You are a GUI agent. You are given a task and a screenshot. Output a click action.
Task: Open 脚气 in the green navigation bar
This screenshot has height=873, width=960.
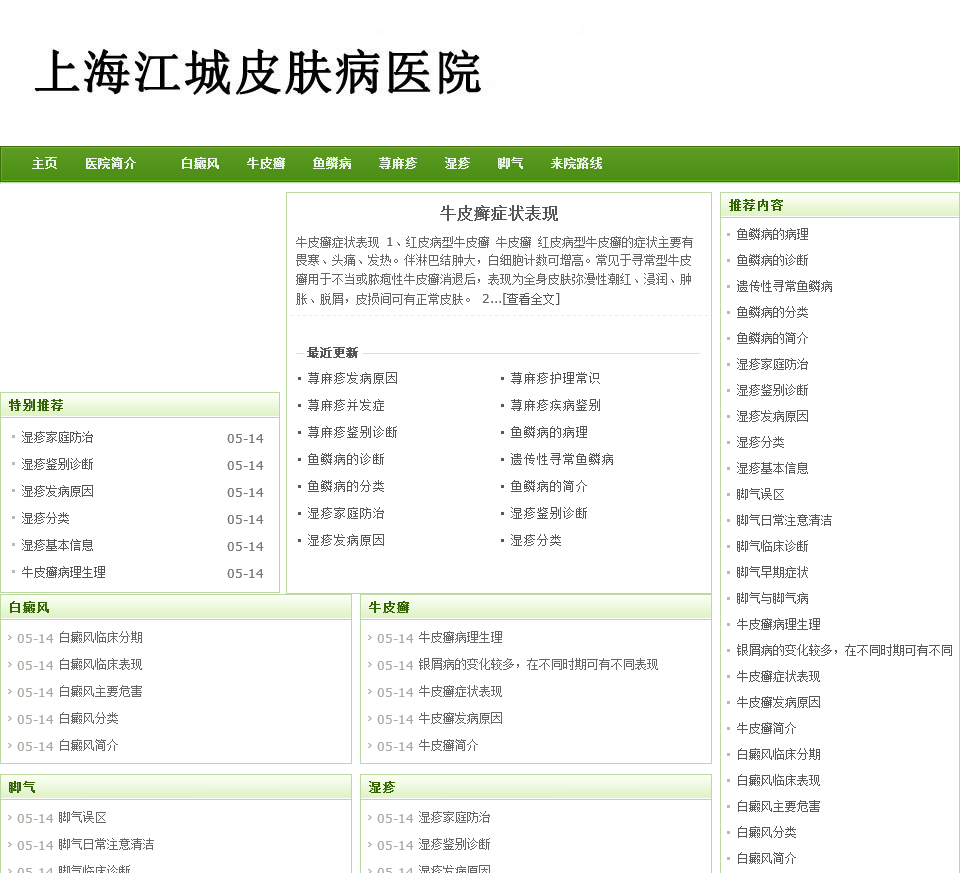(510, 163)
